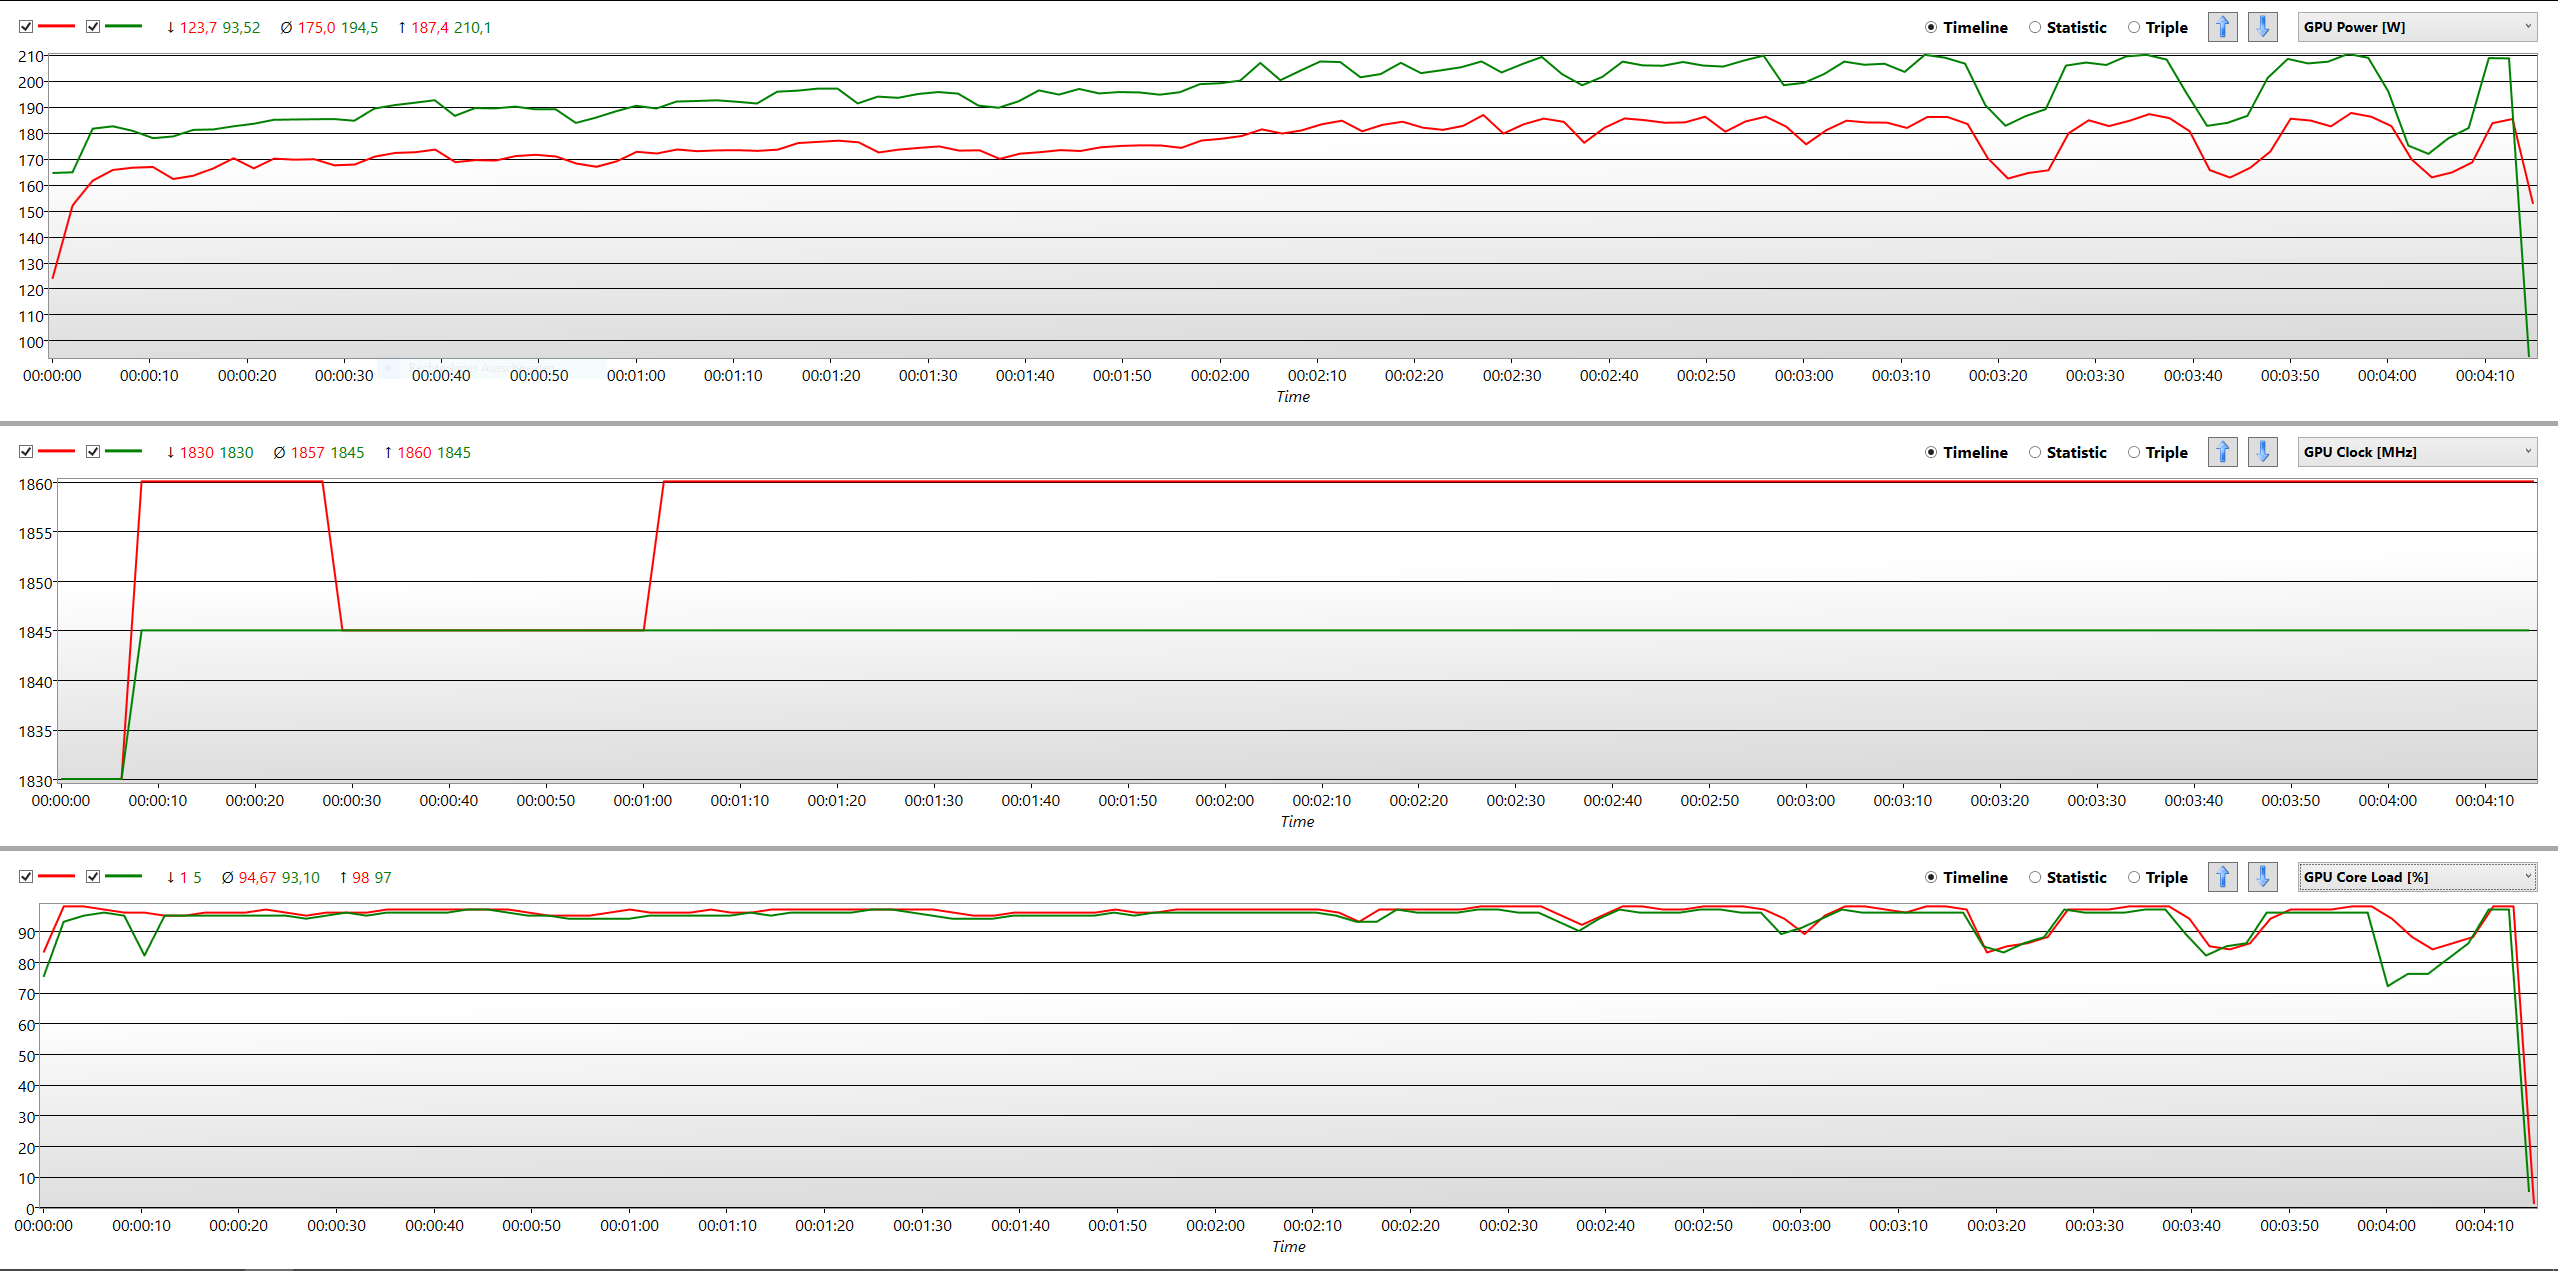The image size is (2558, 1271).
Task: Open the GPU Core Load [%] dropdown
Action: [2416, 877]
